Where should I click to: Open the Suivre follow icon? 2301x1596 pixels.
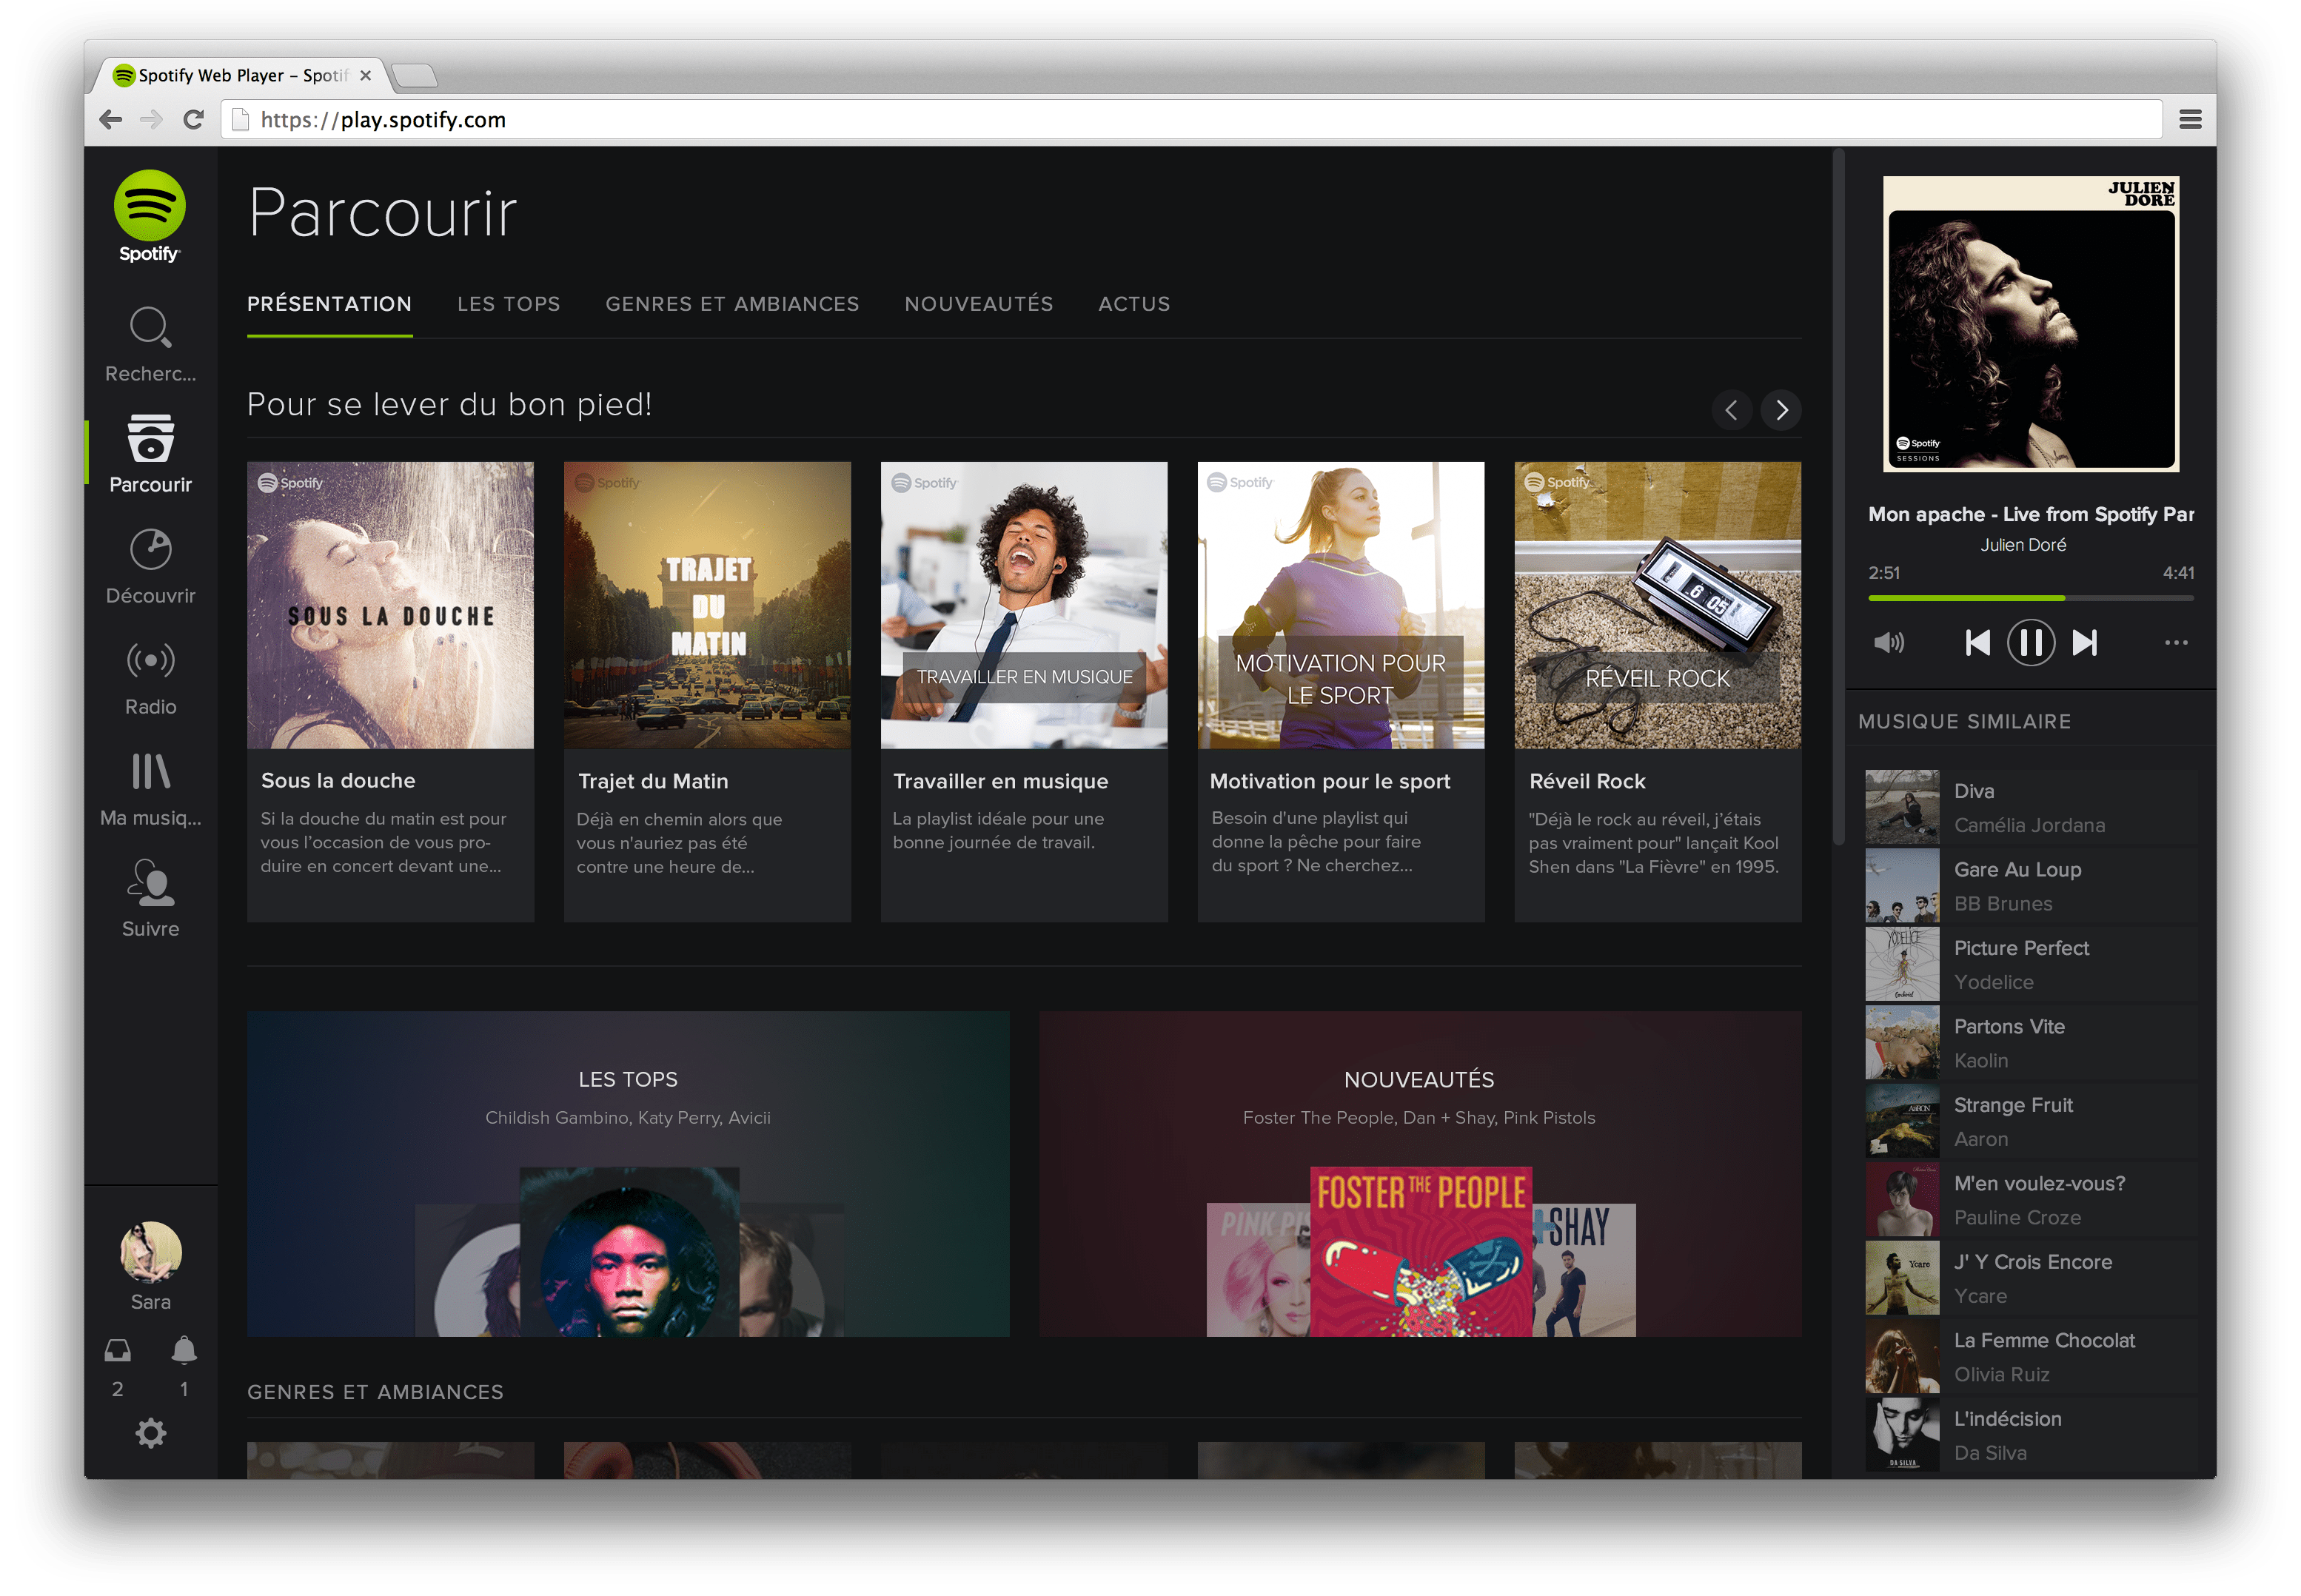coord(150,882)
